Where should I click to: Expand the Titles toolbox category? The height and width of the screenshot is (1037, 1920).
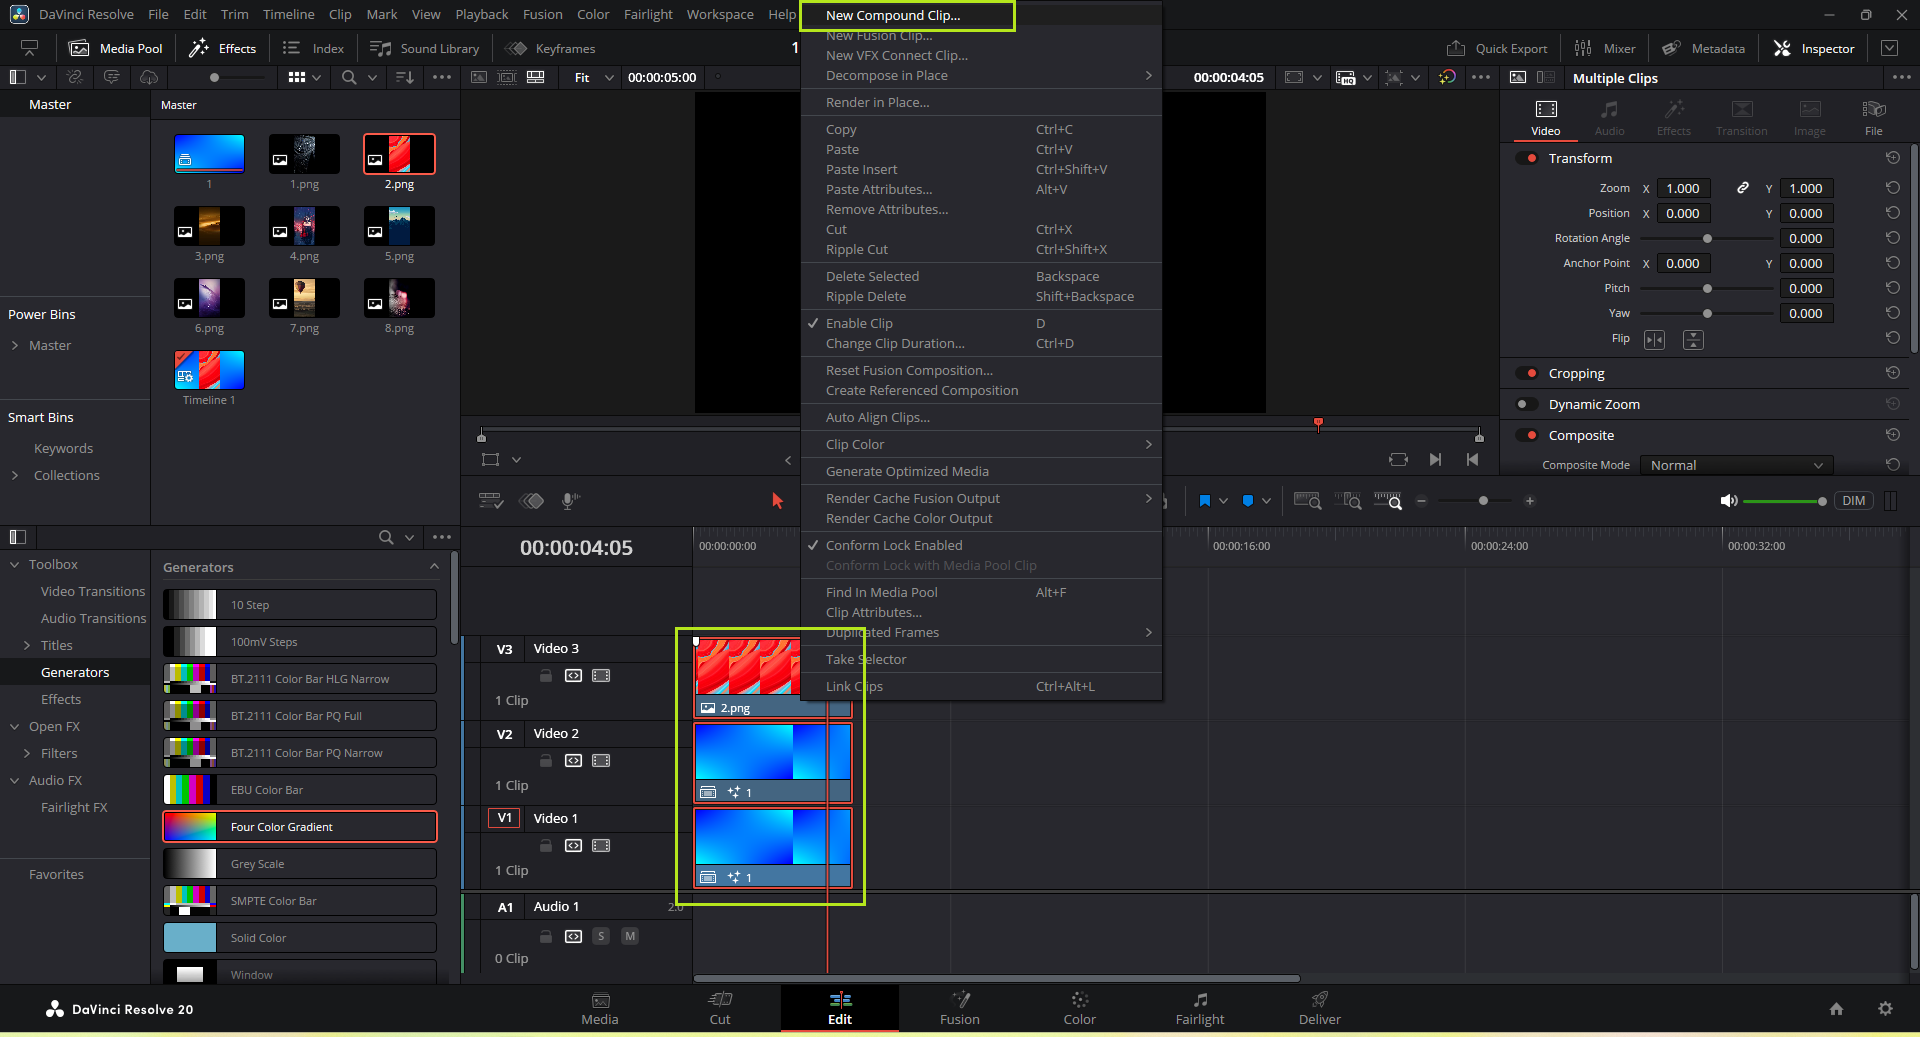click(x=27, y=645)
